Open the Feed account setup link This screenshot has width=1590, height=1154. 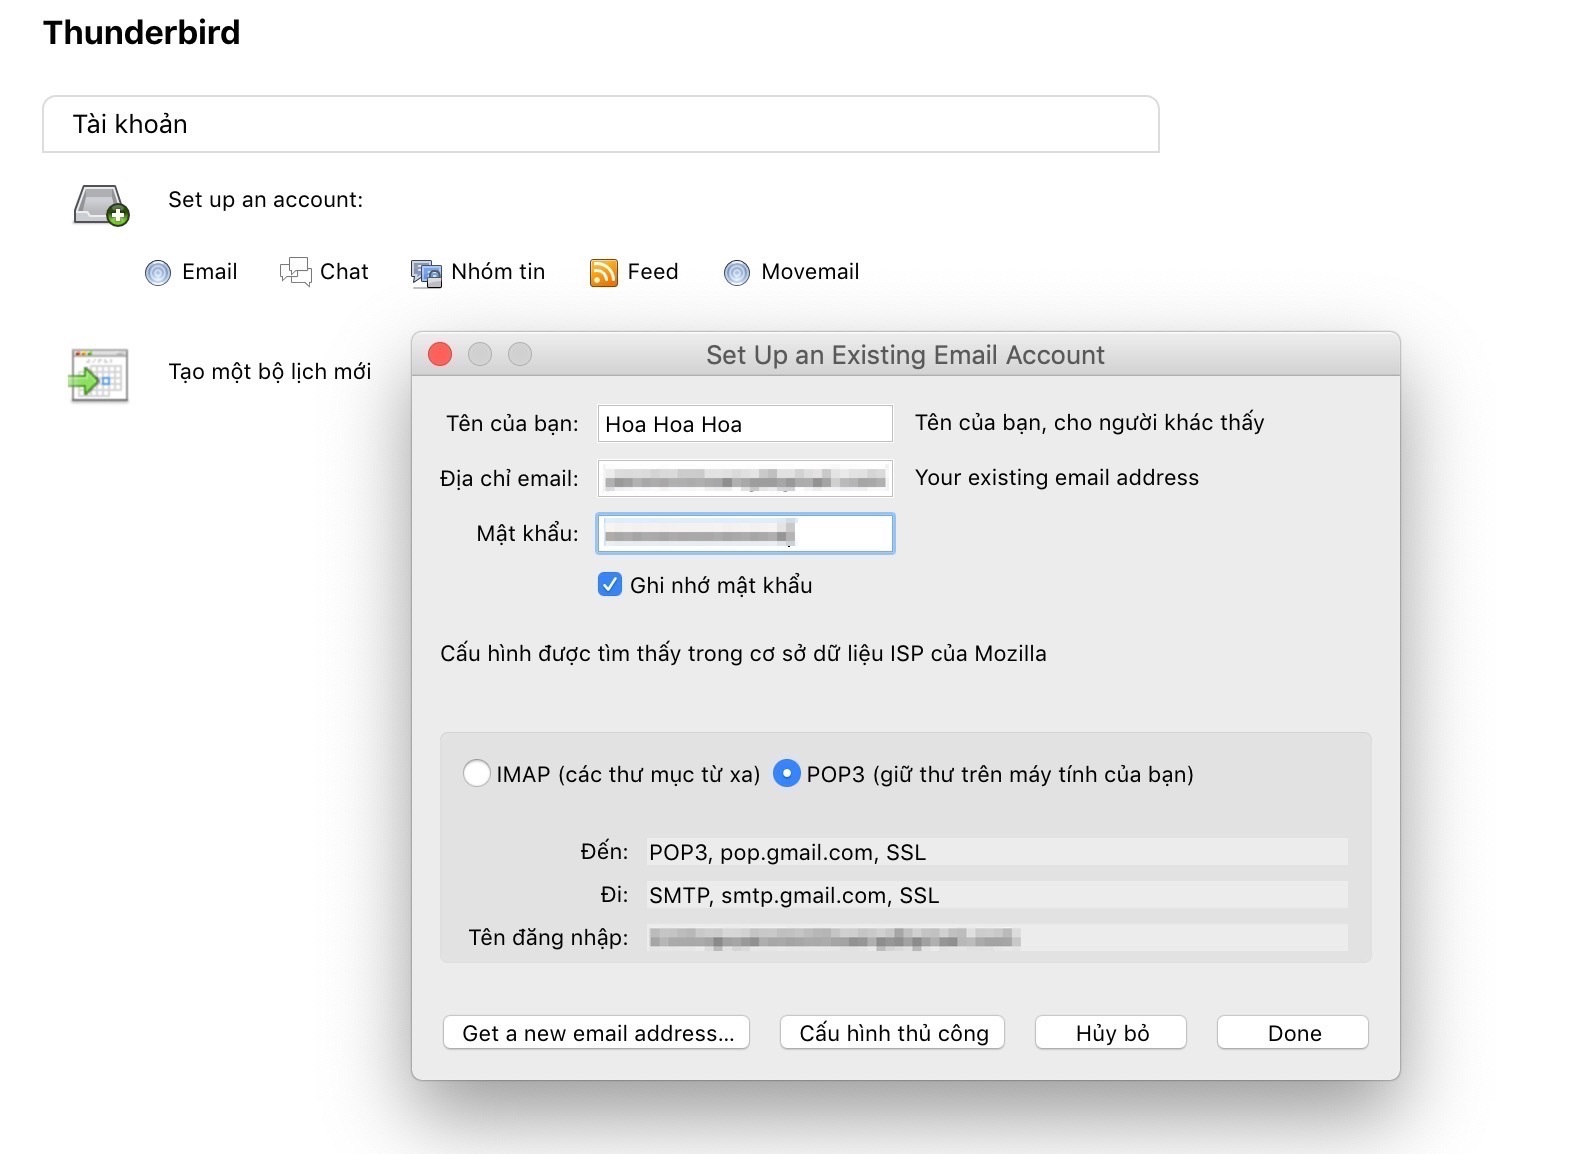point(653,272)
